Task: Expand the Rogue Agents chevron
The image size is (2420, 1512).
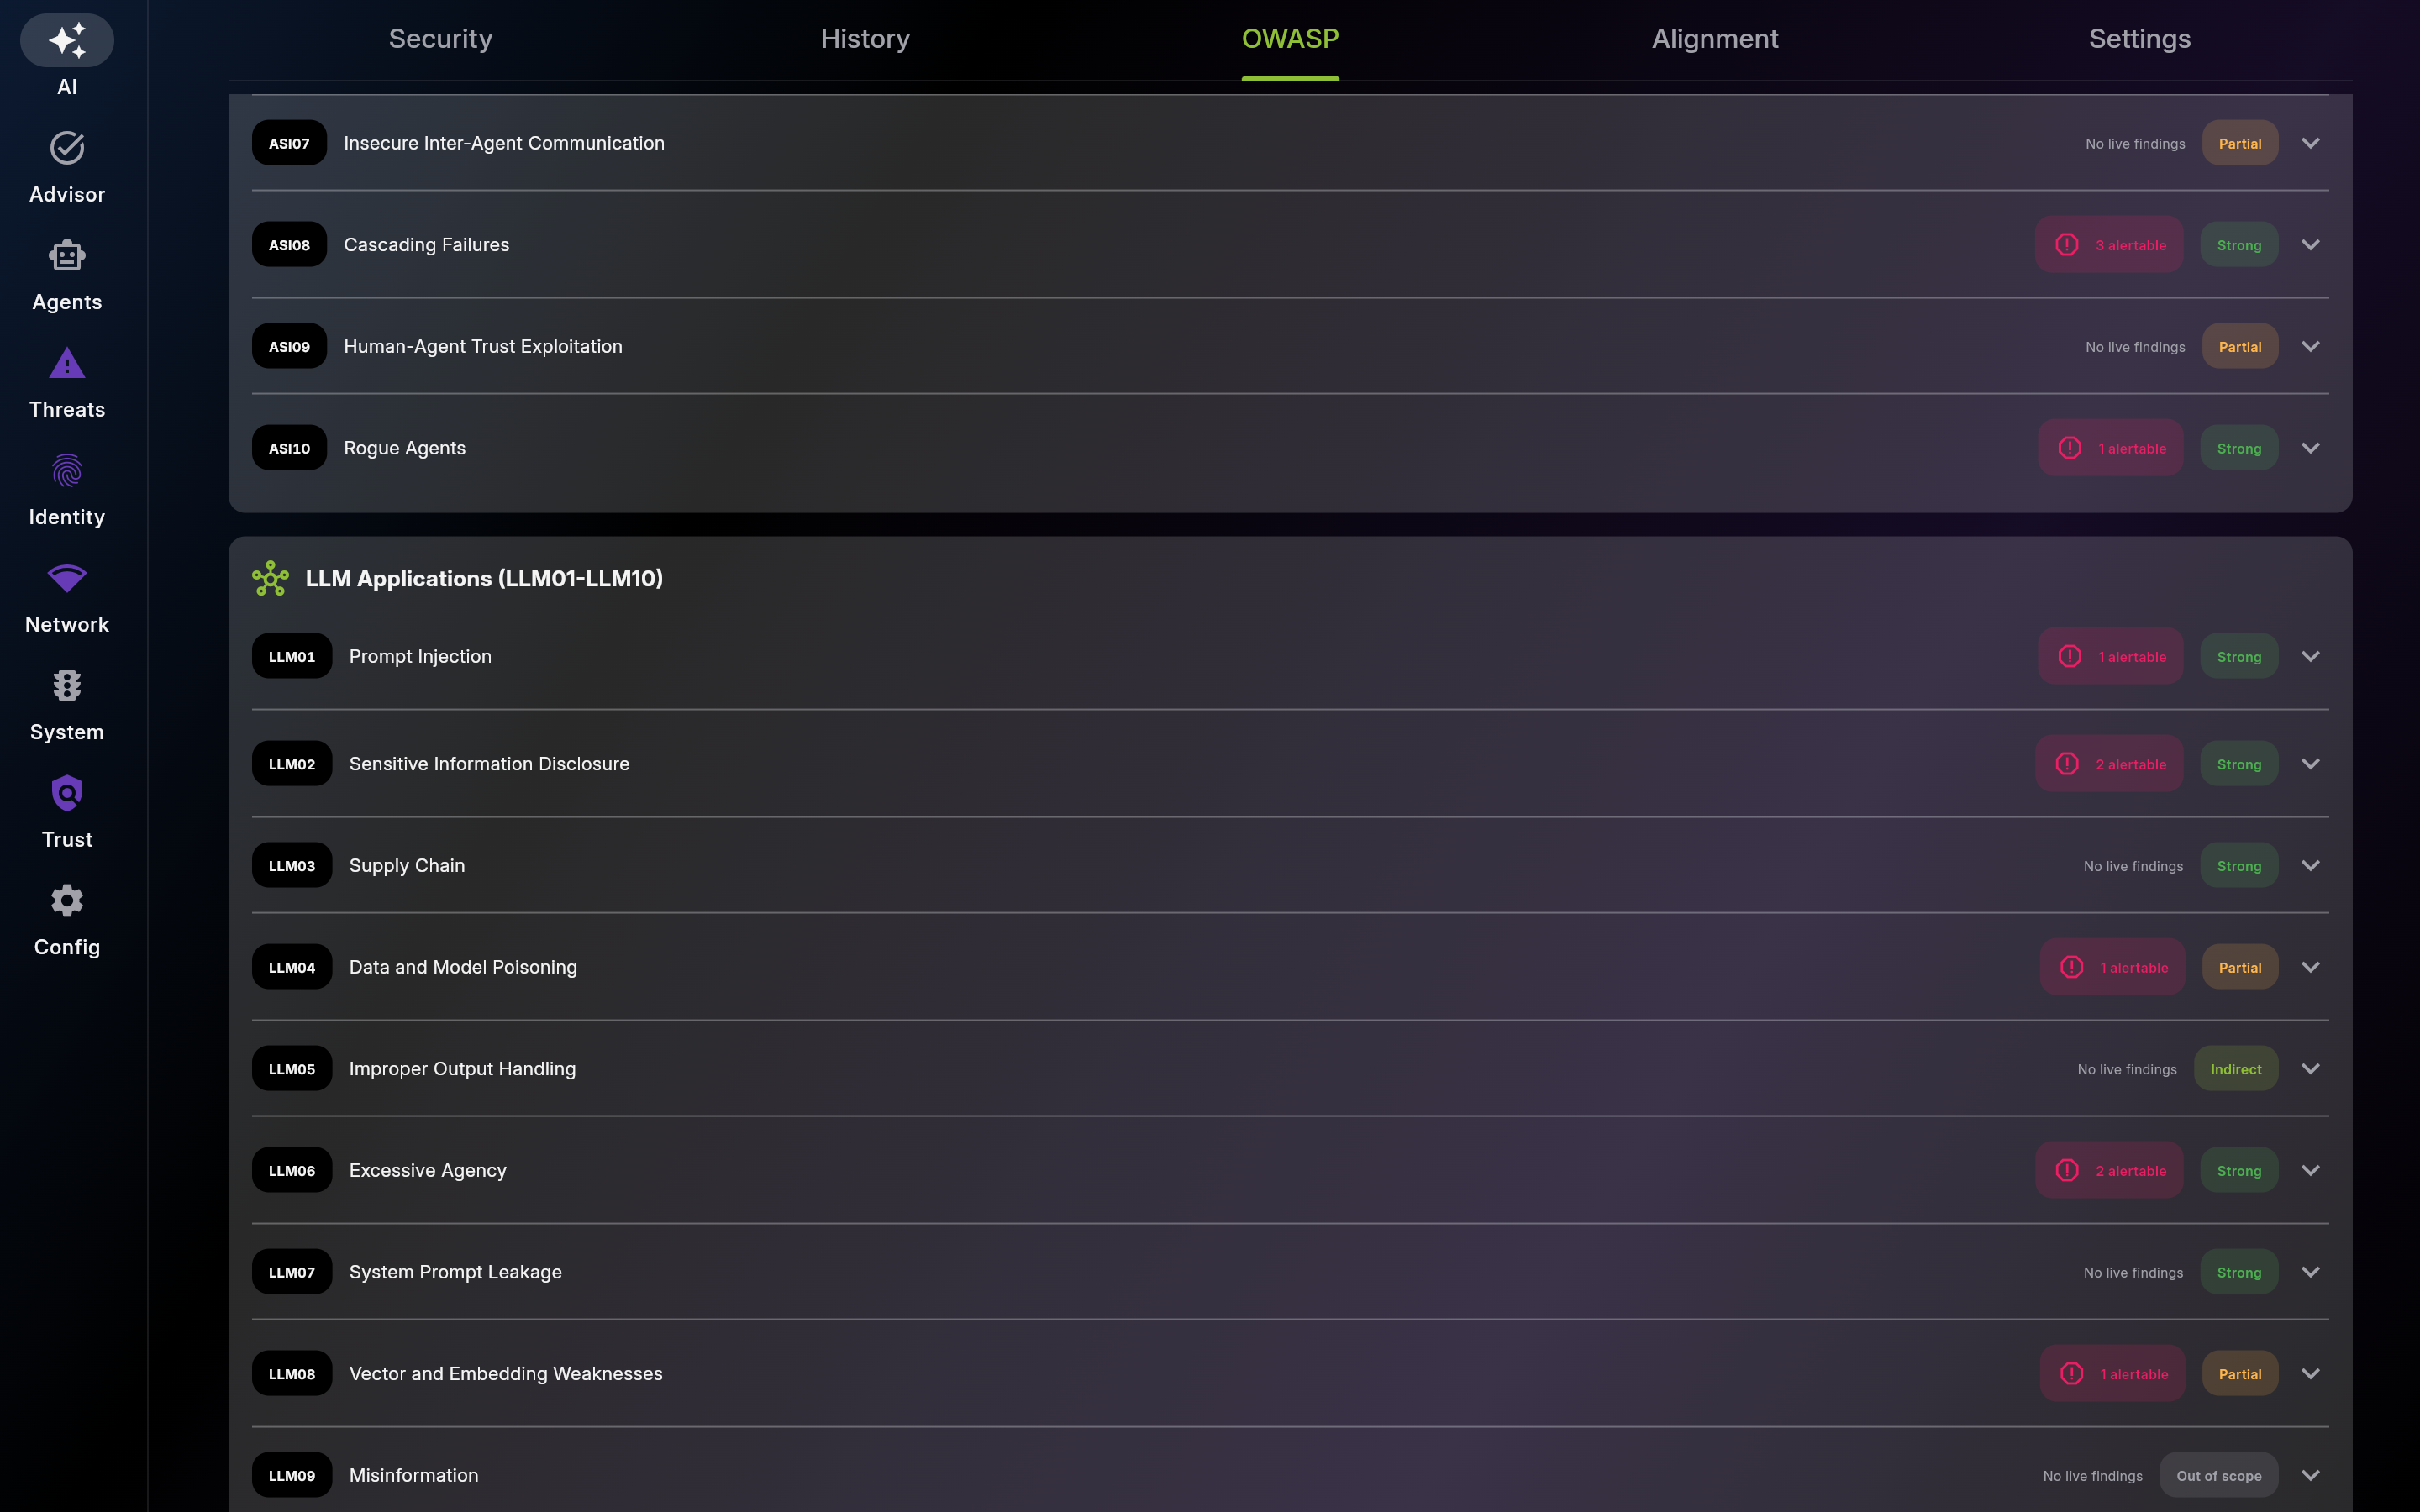Action: [x=2310, y=448]
